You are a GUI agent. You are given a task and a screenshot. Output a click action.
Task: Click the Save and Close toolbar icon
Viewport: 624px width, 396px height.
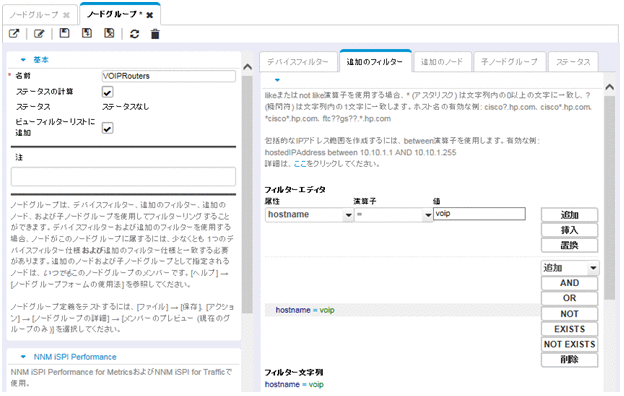tap(109, 33)
